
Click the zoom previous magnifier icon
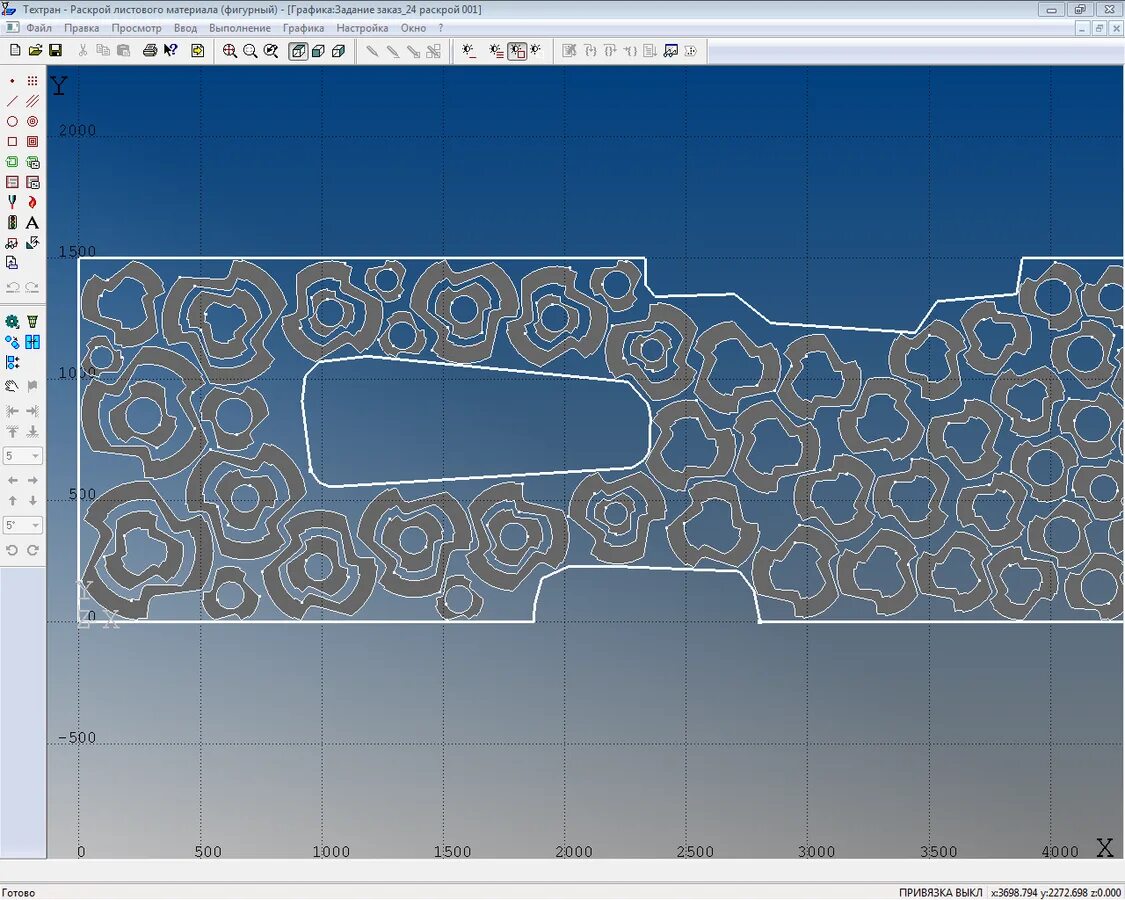(270, 50)
